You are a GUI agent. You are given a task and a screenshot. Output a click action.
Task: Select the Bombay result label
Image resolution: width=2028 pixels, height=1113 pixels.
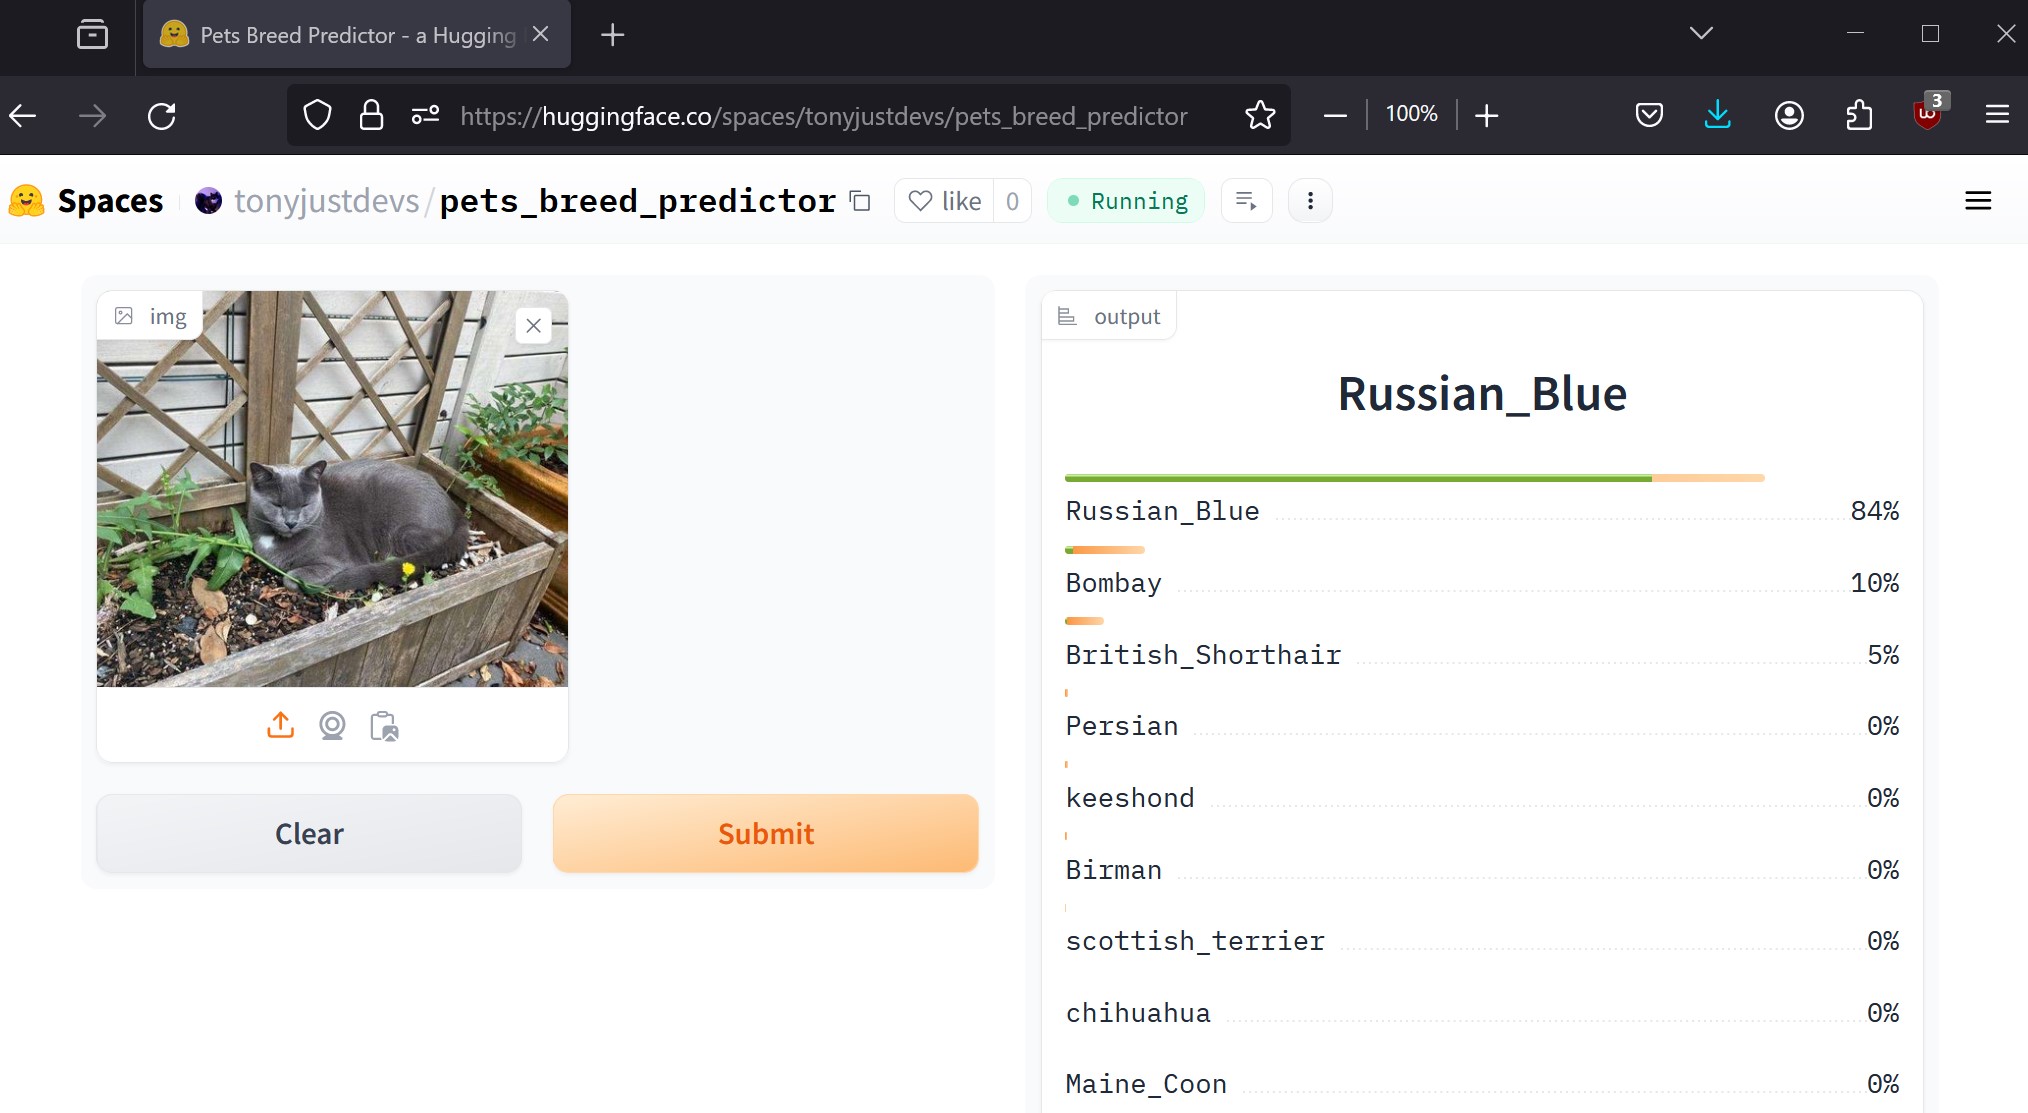(1114, 583)
